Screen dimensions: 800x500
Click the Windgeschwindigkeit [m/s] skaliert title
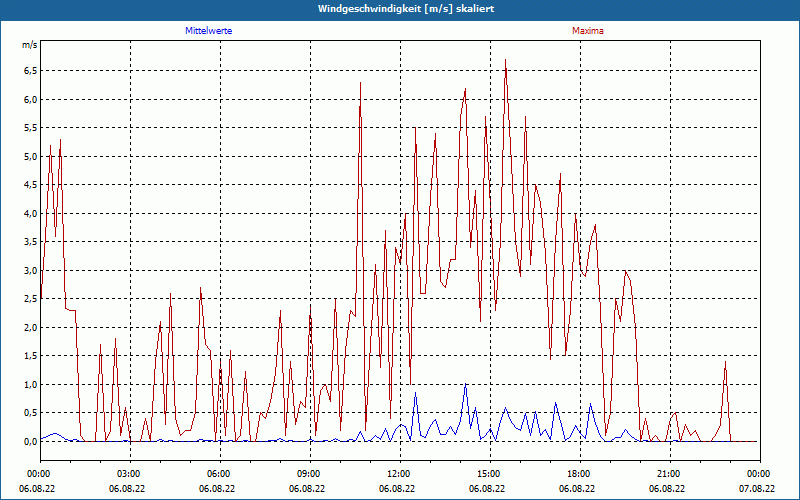coord(406,9)
